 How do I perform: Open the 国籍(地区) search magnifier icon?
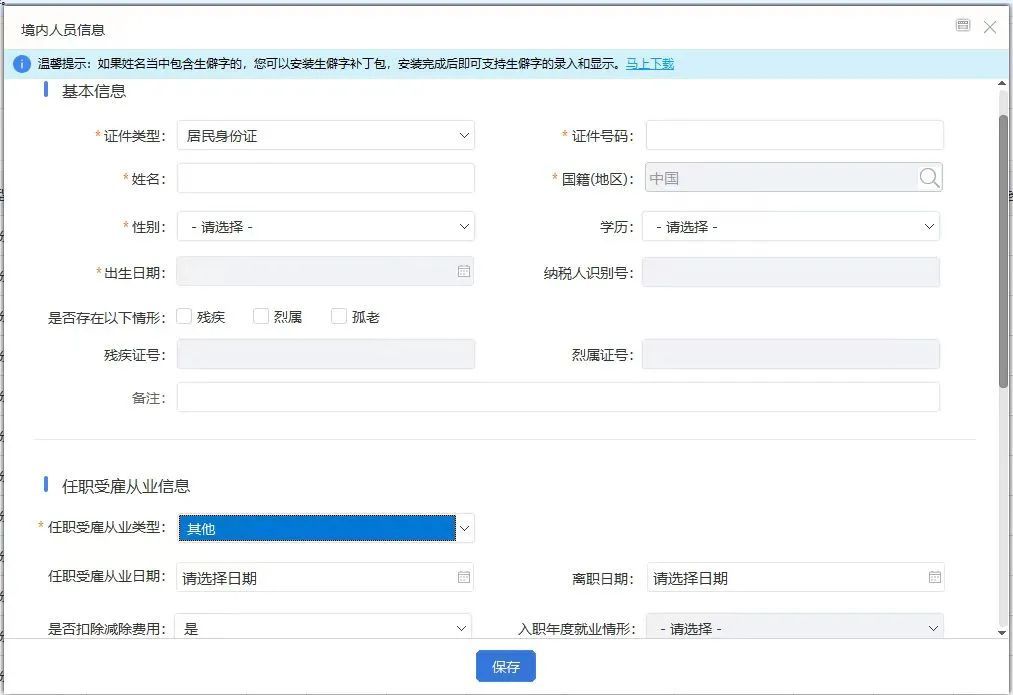(929, 178)
